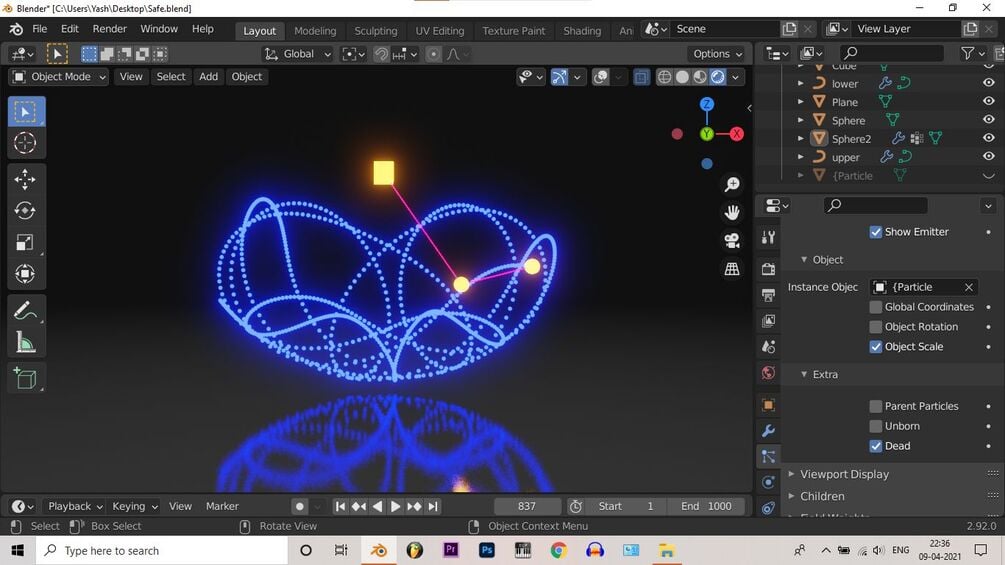Play the animation forward
1005x565 pixels.
coord(395,506)
